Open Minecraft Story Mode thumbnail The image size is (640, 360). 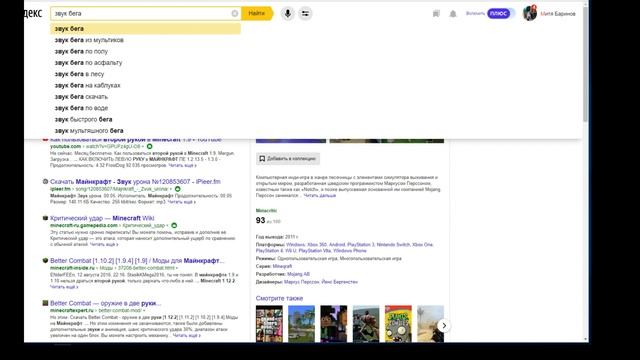click(333, 324)
